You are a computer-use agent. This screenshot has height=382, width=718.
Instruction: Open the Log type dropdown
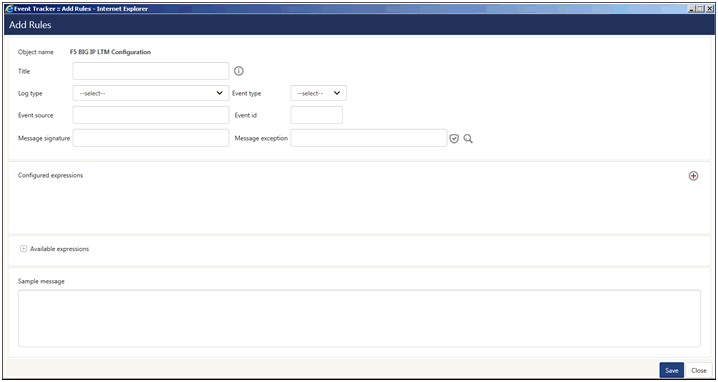[x=151, y=93]
